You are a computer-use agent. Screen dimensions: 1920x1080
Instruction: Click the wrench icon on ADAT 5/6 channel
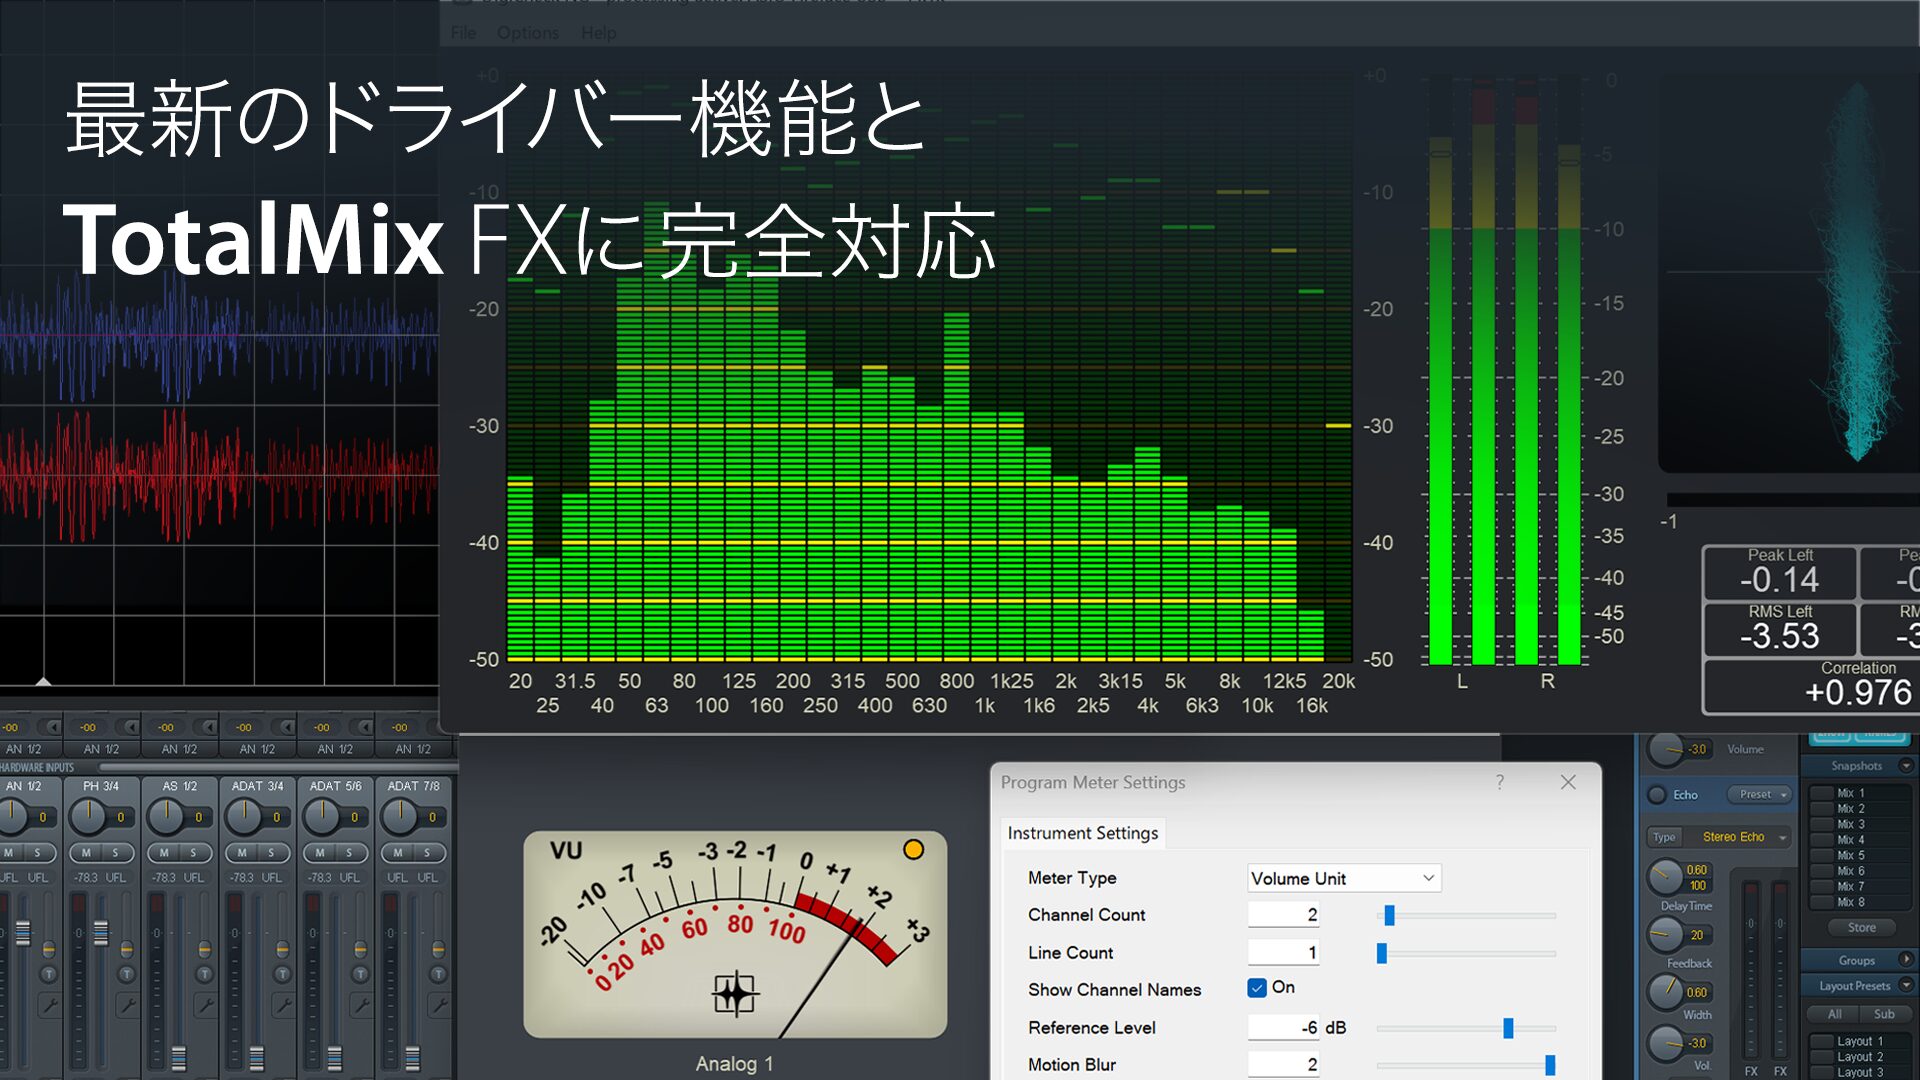360,1004
